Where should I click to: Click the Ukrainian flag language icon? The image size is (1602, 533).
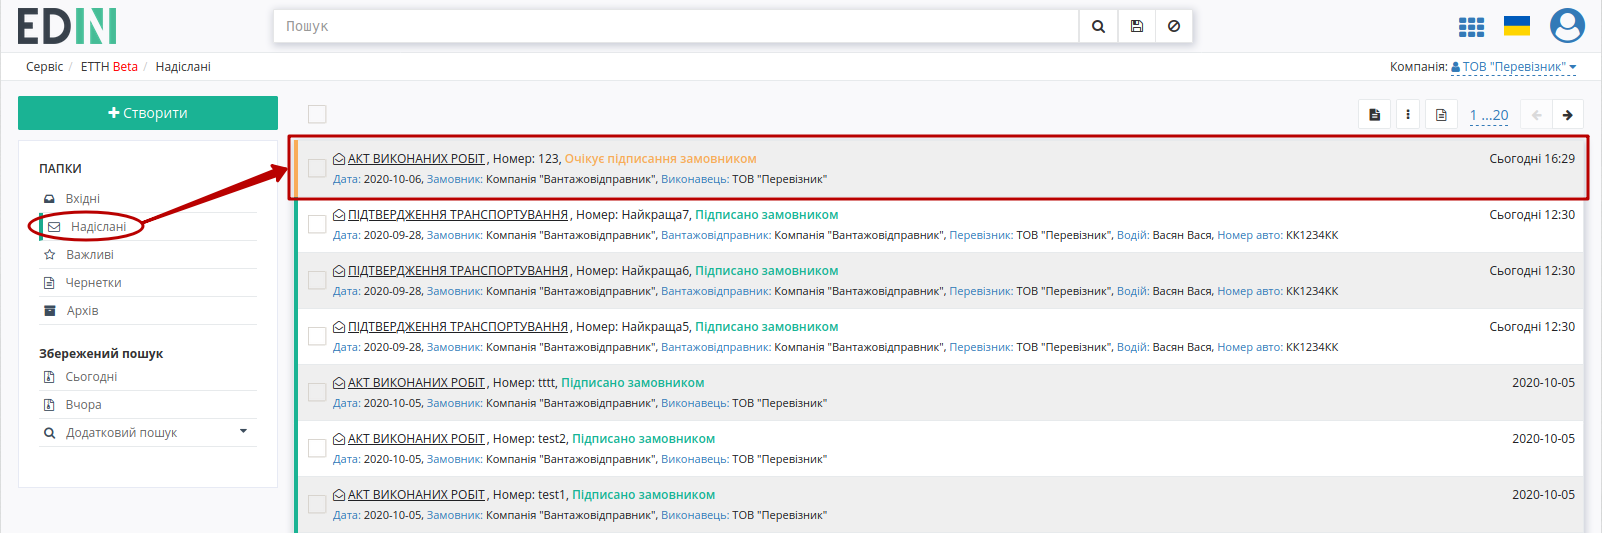1517,26
